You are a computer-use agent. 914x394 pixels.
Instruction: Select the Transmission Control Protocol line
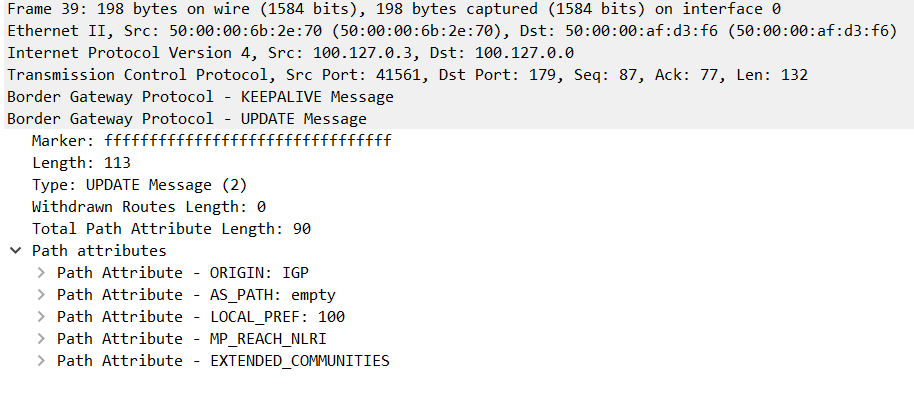tap(457, 75)
